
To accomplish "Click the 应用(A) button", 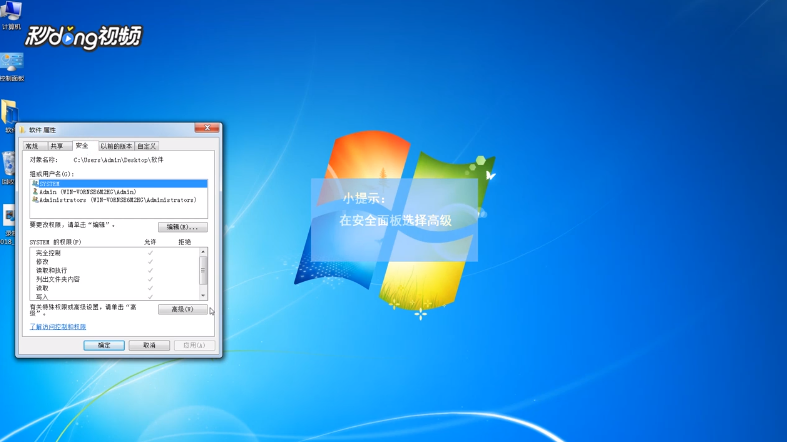I will point(194,345).
